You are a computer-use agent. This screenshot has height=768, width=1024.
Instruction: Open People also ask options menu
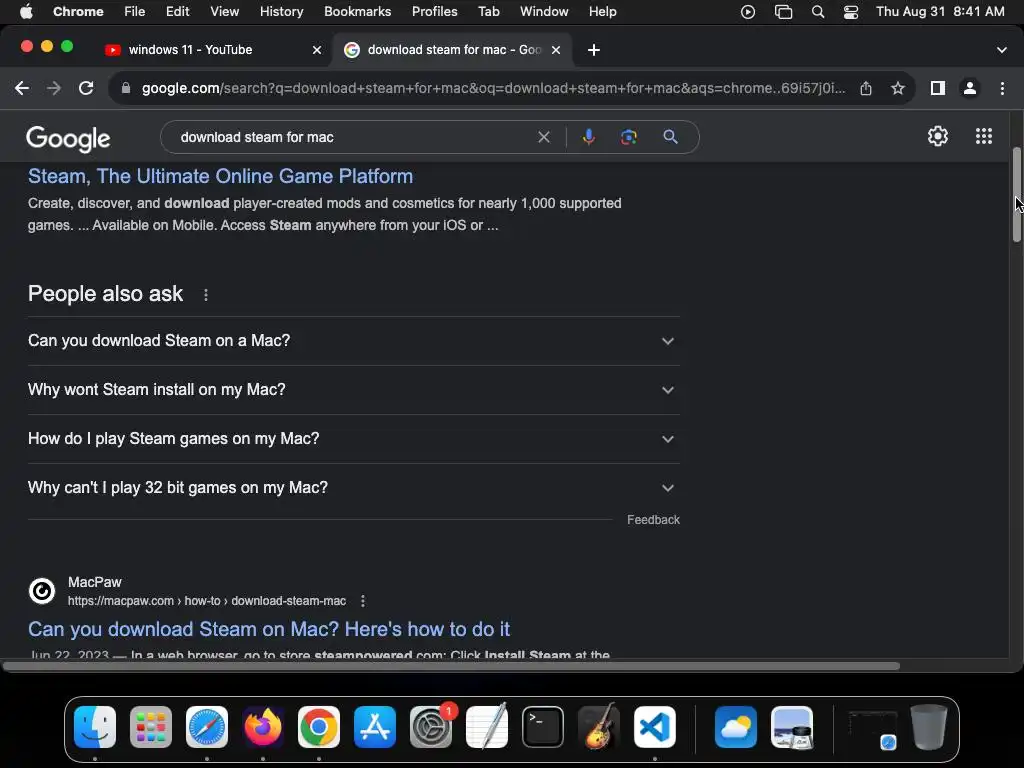pos(206,295)
